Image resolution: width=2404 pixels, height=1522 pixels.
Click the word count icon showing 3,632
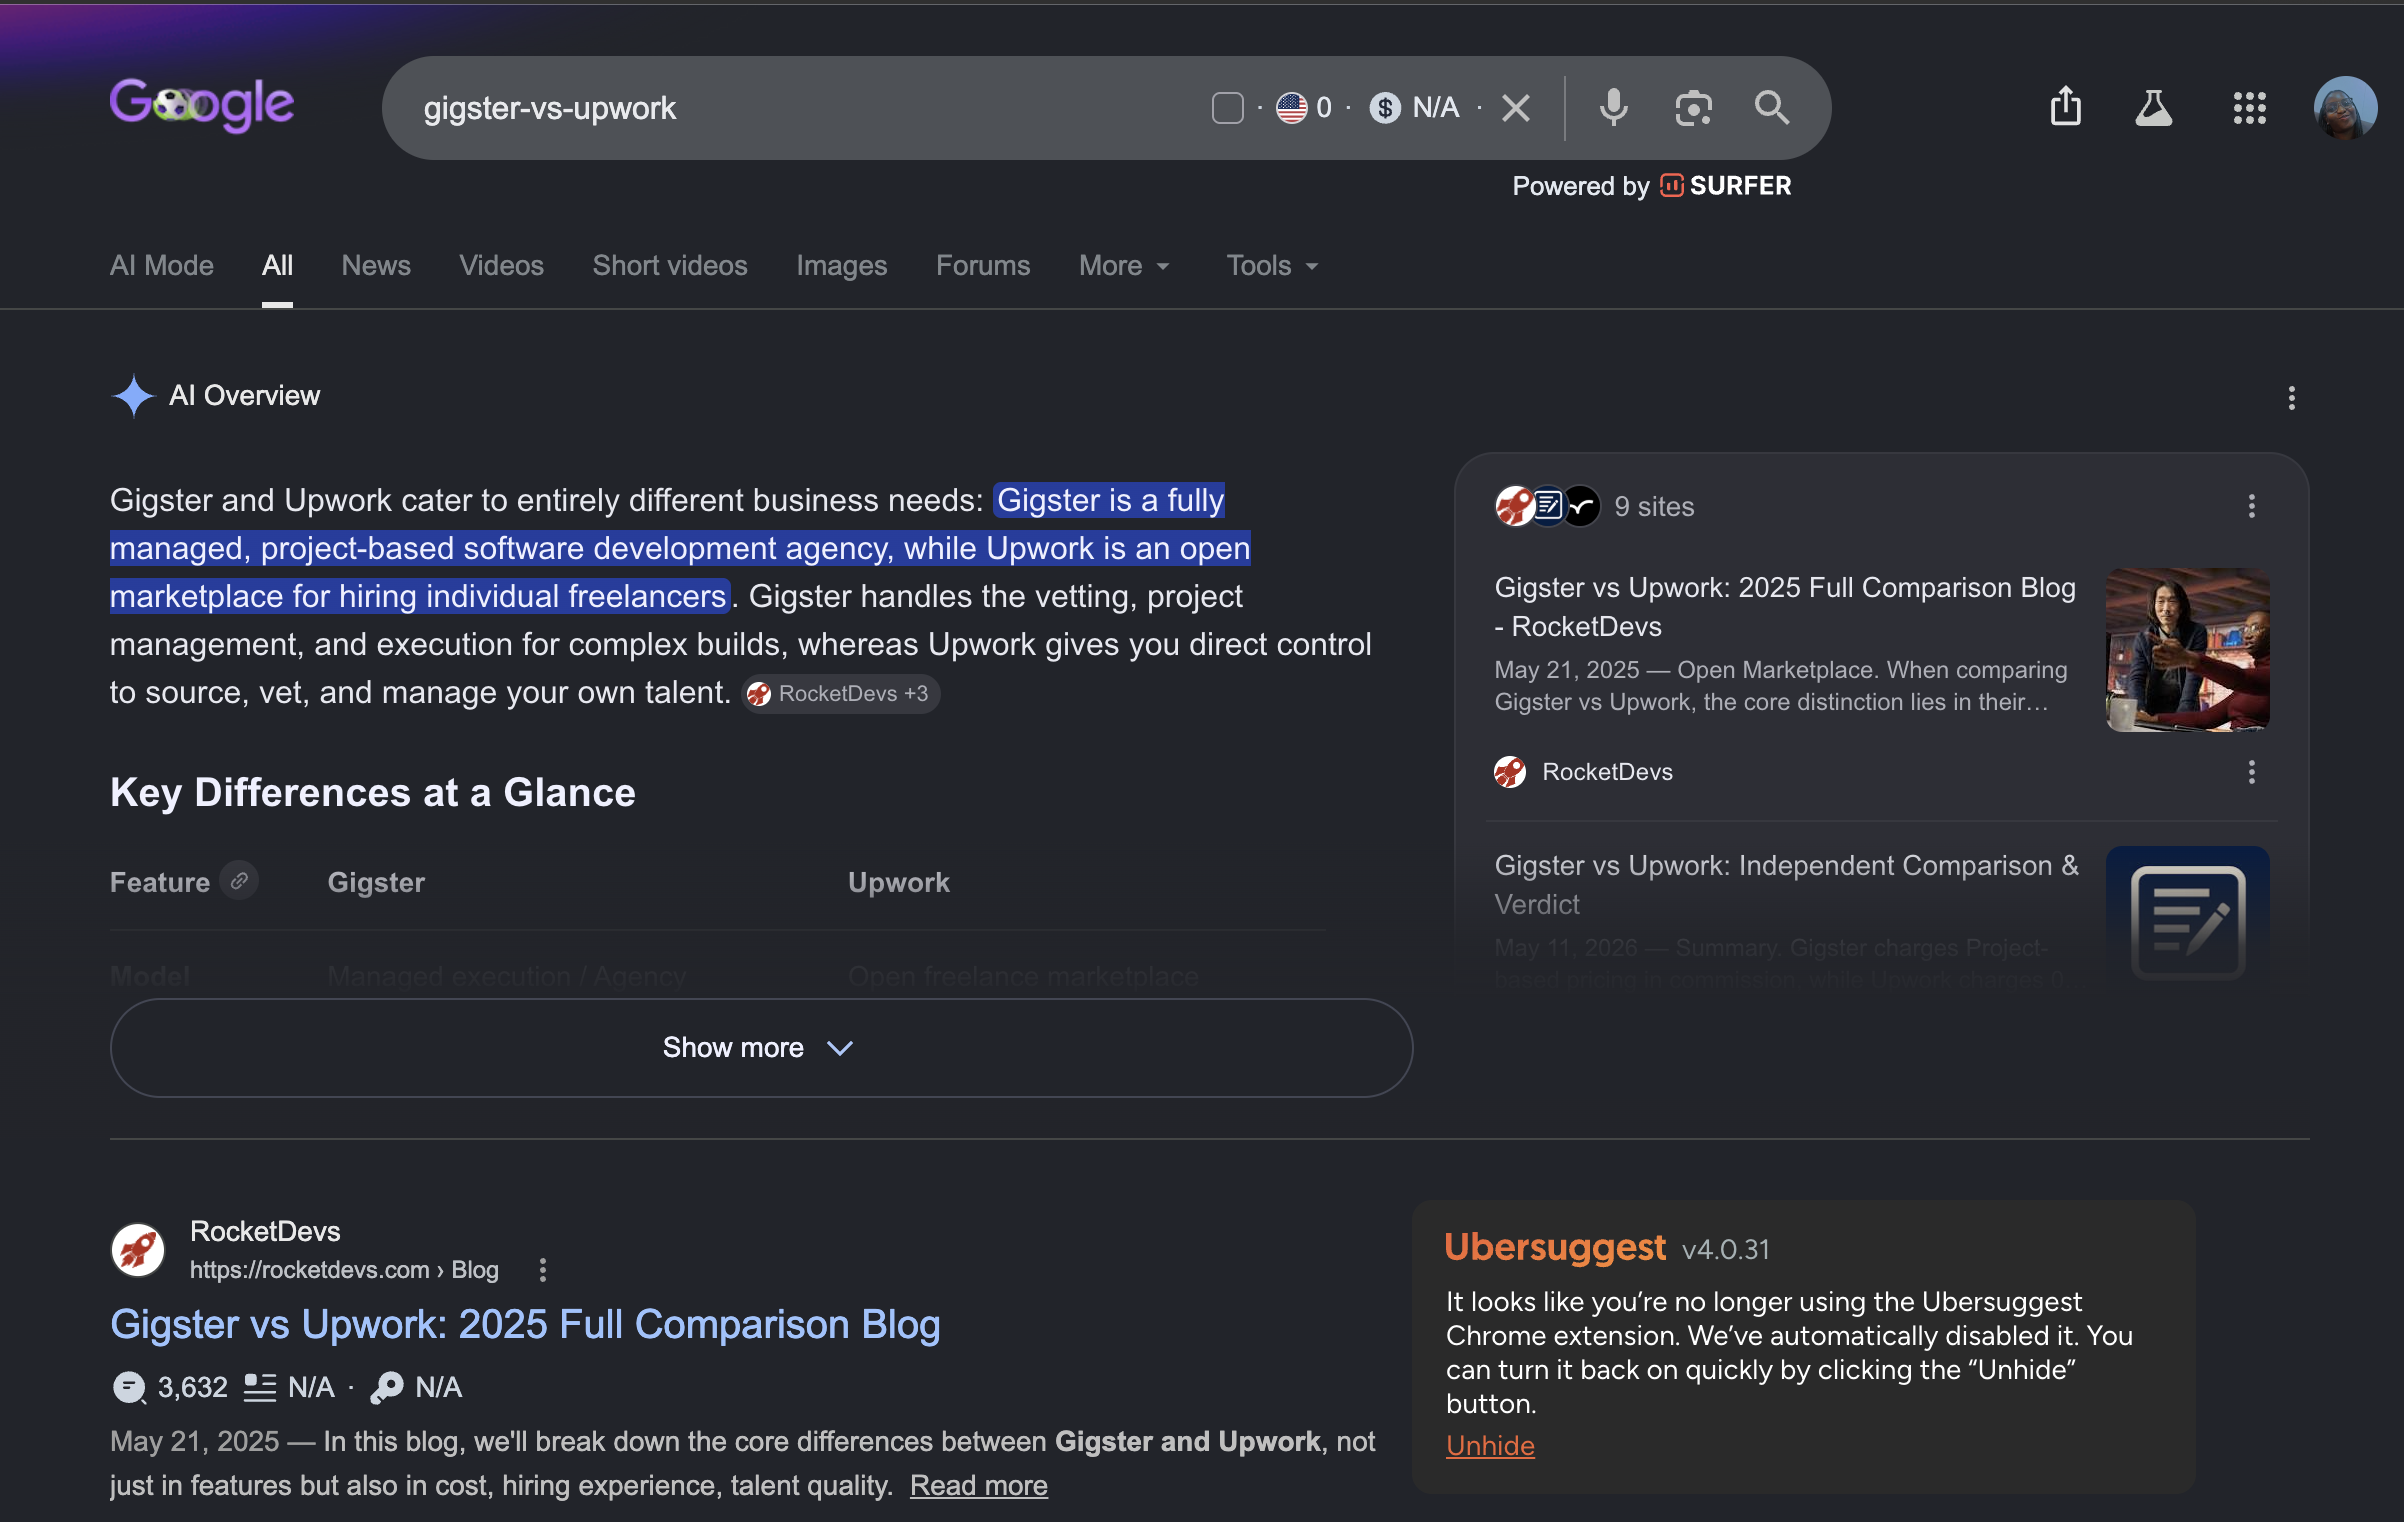click(x=129, y=1388)
